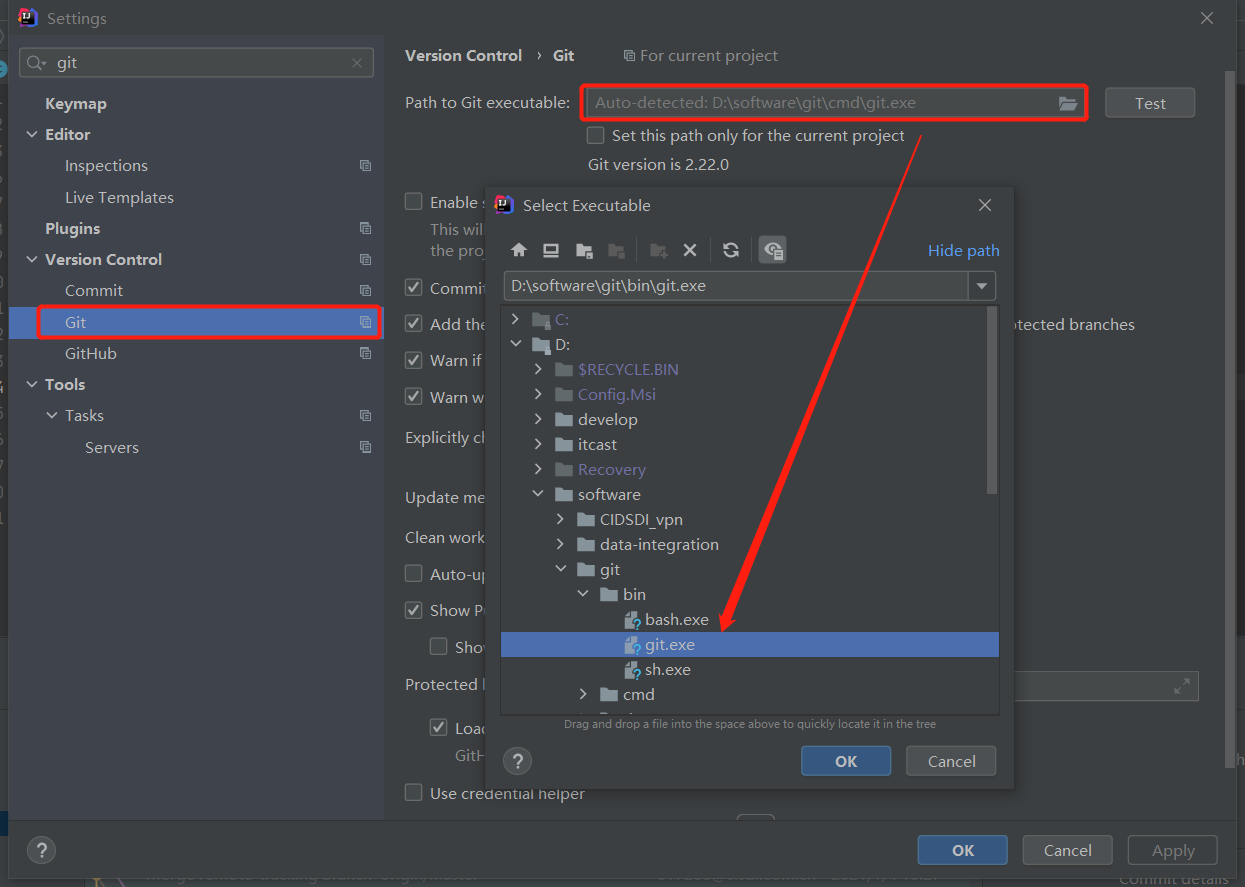1245x887 pixels.
Task: Clear the settings search field with X
Action: (x=357, y=63)
